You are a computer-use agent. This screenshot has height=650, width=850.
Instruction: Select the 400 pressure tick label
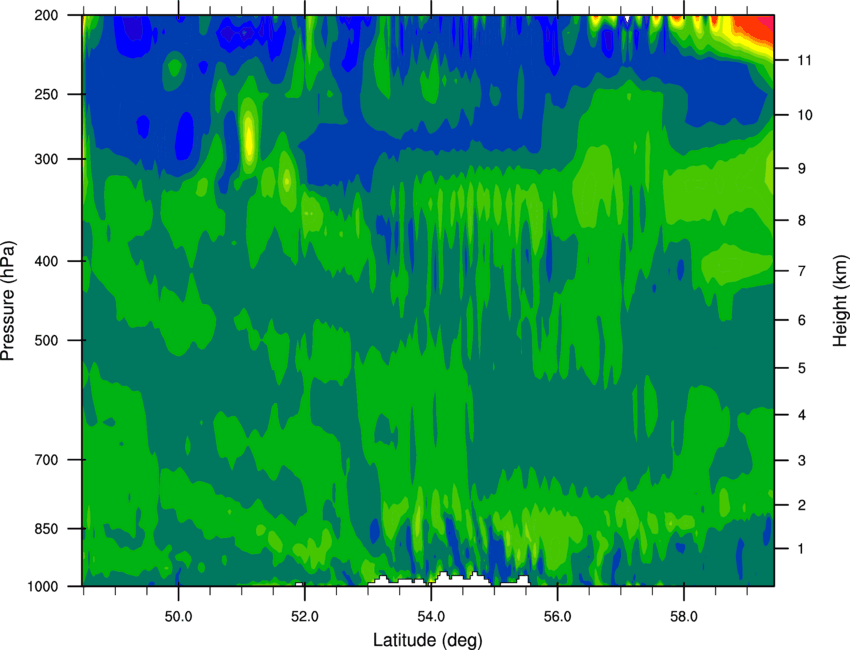click(x=47, y=261)
